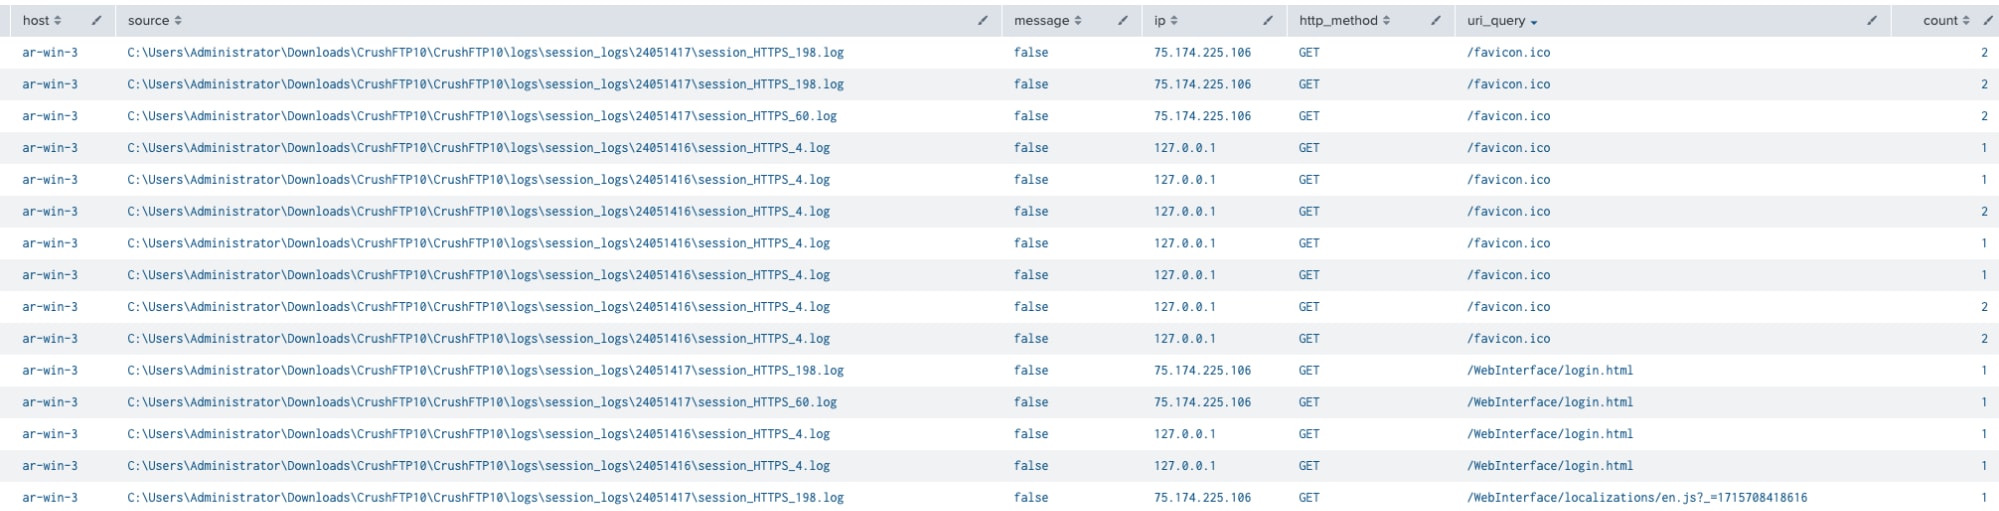This screenshot has height=511, width=1999.
Task: Edit the message column via pencil icon
Action: (x=1123, y=21)
